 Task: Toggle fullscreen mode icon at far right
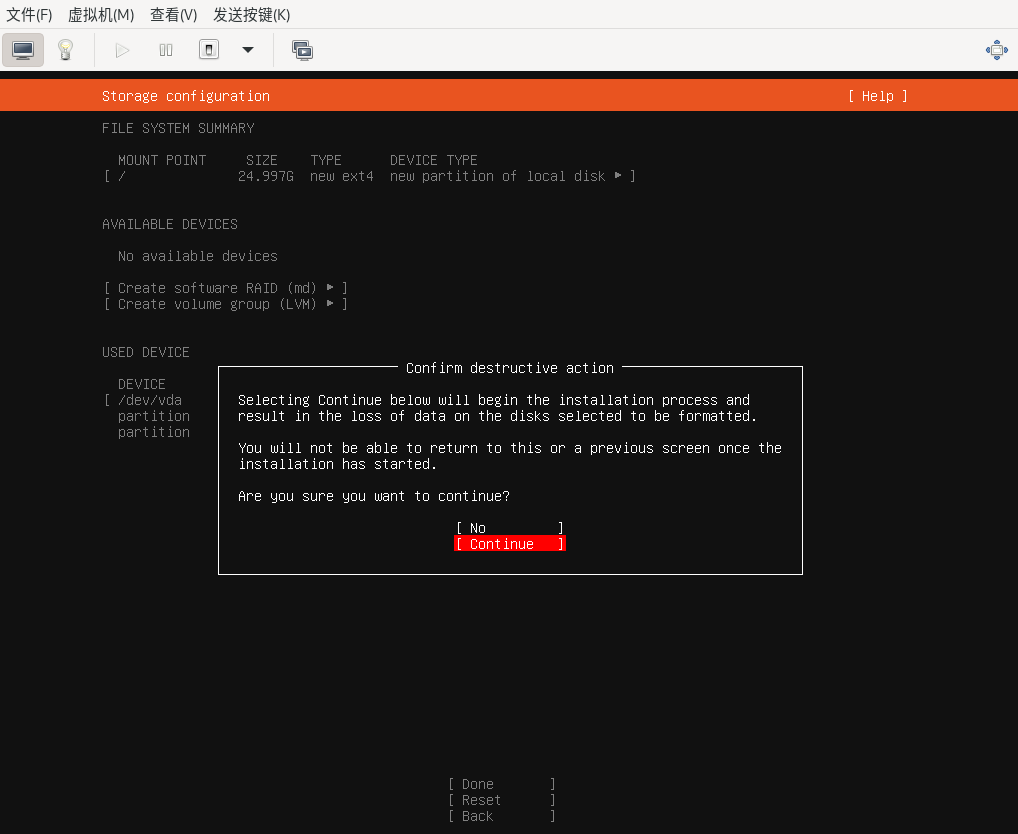(996, 50)
